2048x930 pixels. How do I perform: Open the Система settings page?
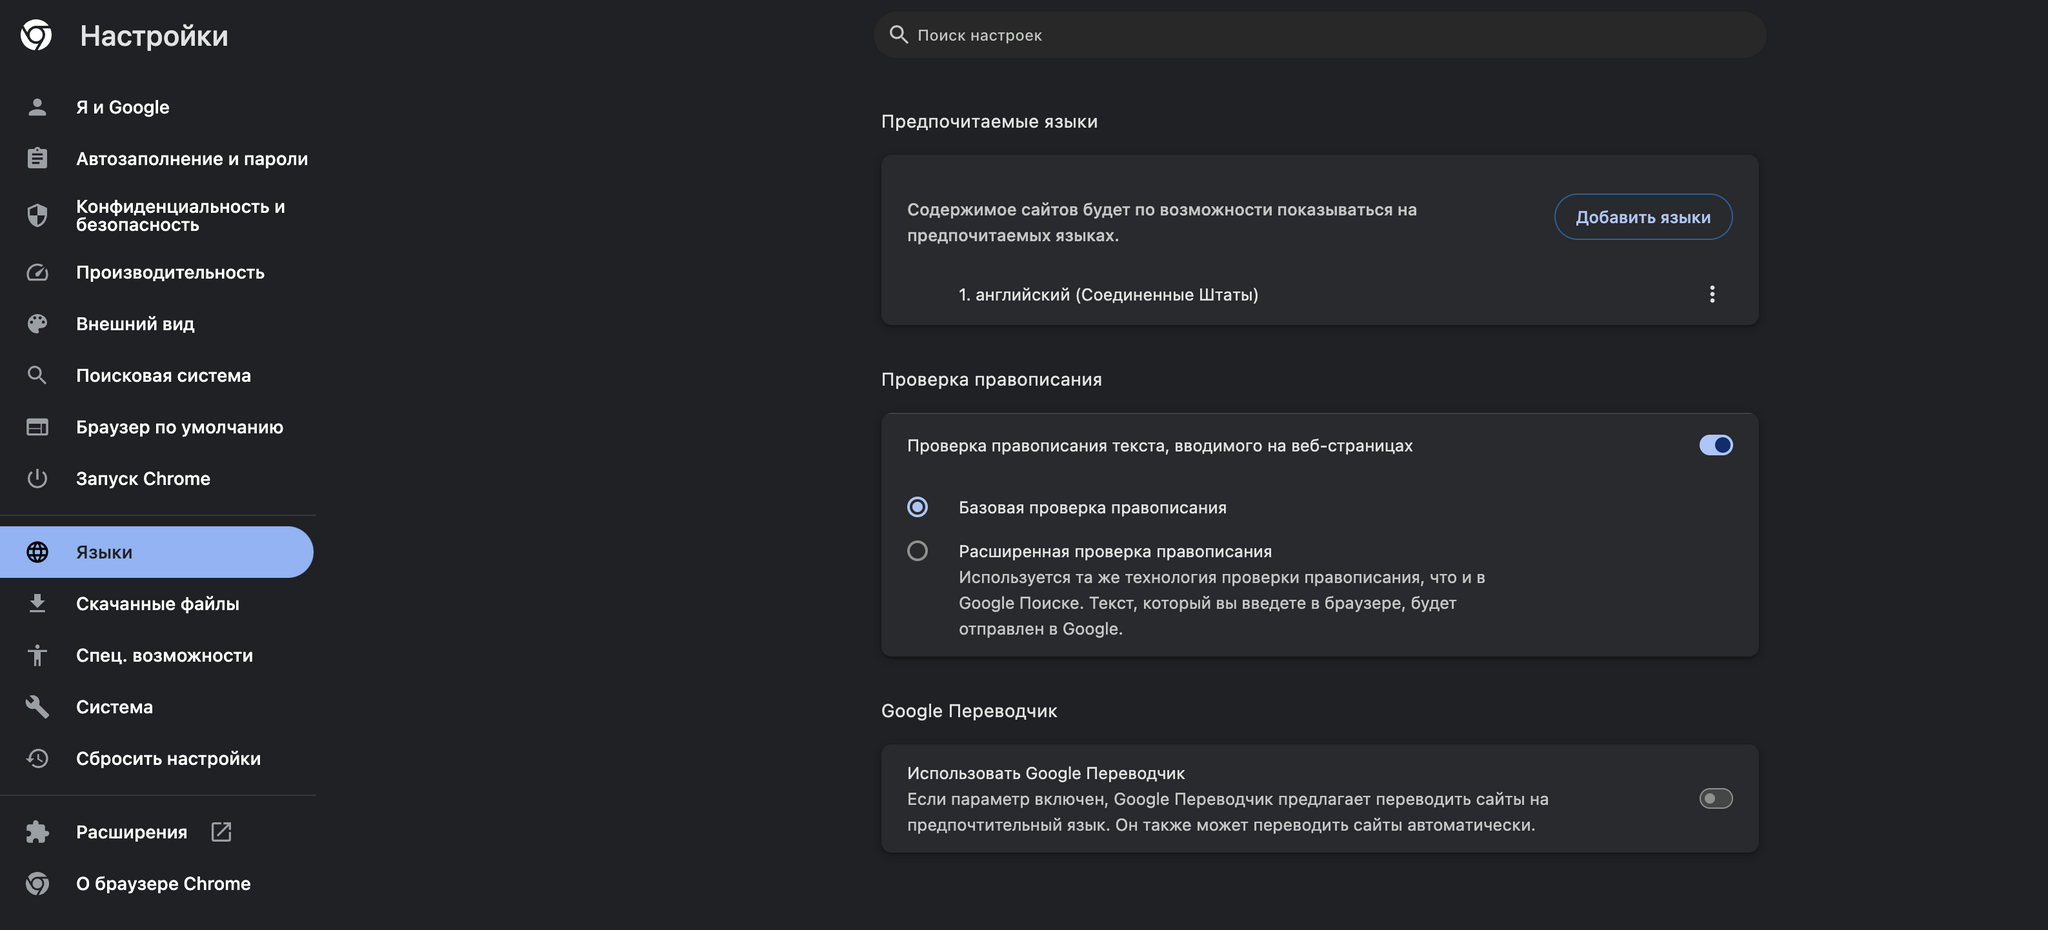tap(157, 707)
